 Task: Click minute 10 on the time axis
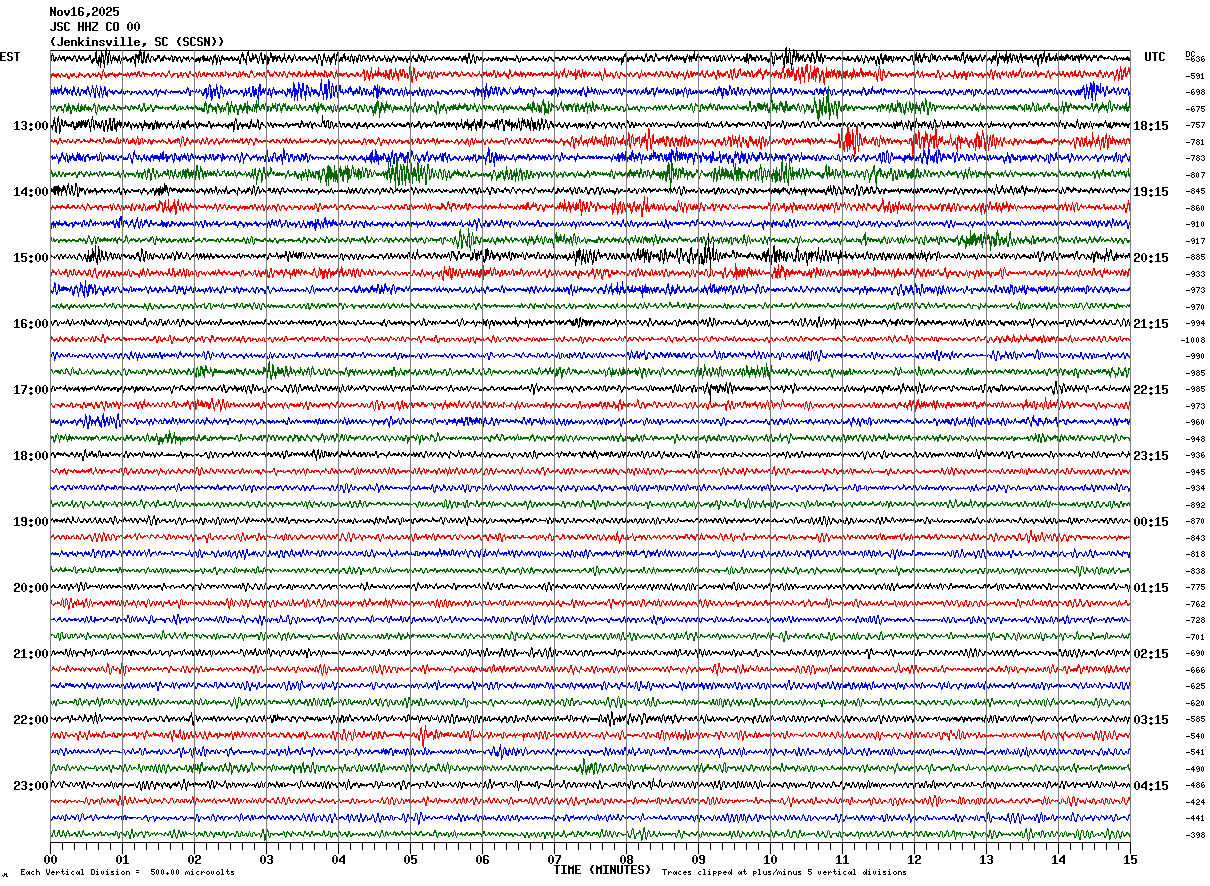pyautogui.click(x=770, y=859)
